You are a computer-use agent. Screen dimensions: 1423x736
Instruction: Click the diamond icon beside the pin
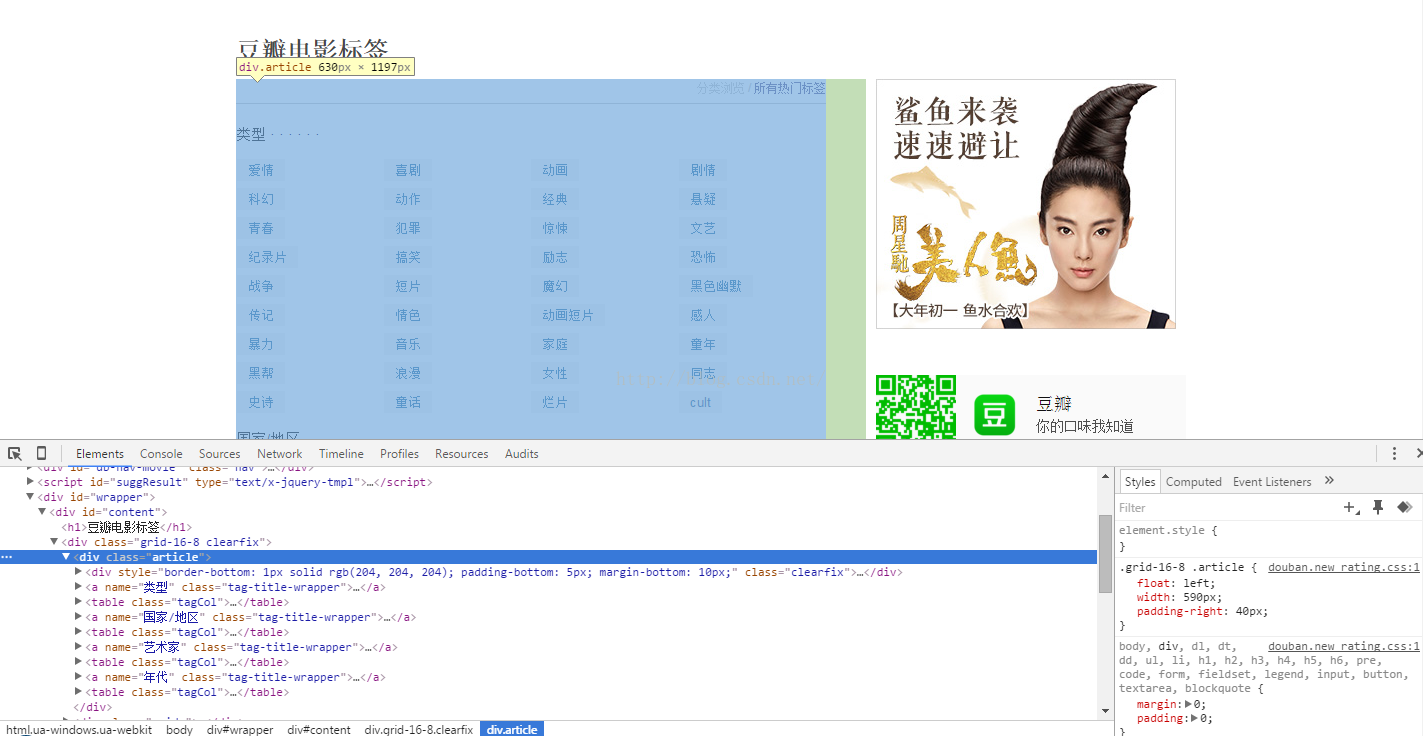[x=1404, y=508]
